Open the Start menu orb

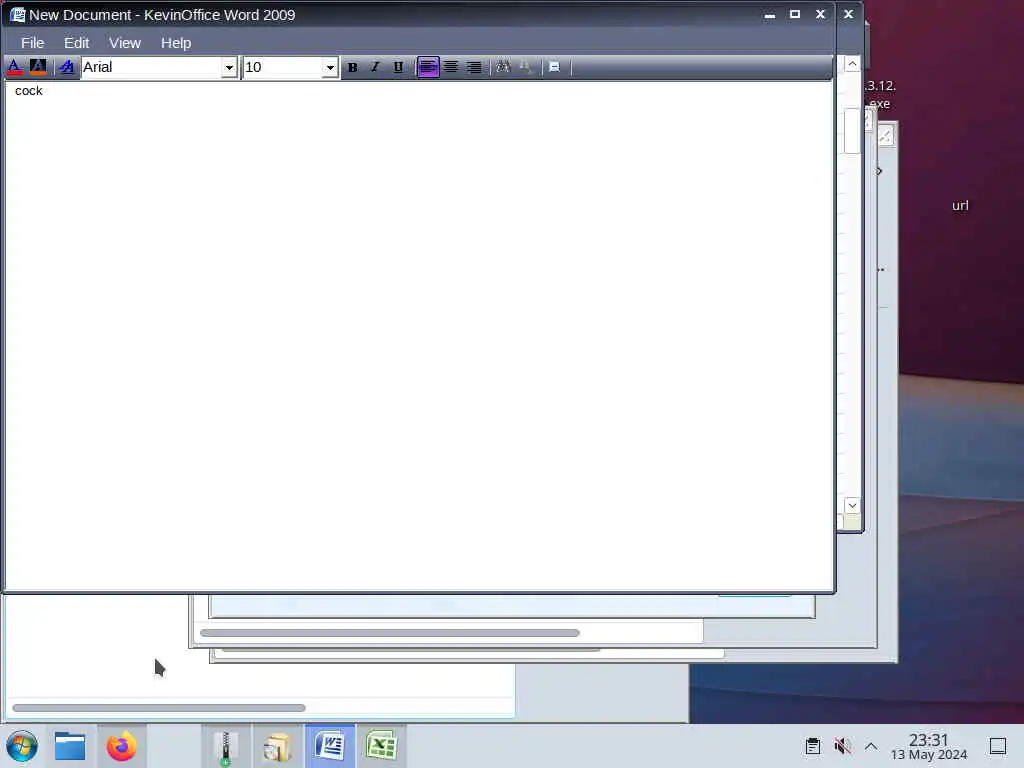22,746
